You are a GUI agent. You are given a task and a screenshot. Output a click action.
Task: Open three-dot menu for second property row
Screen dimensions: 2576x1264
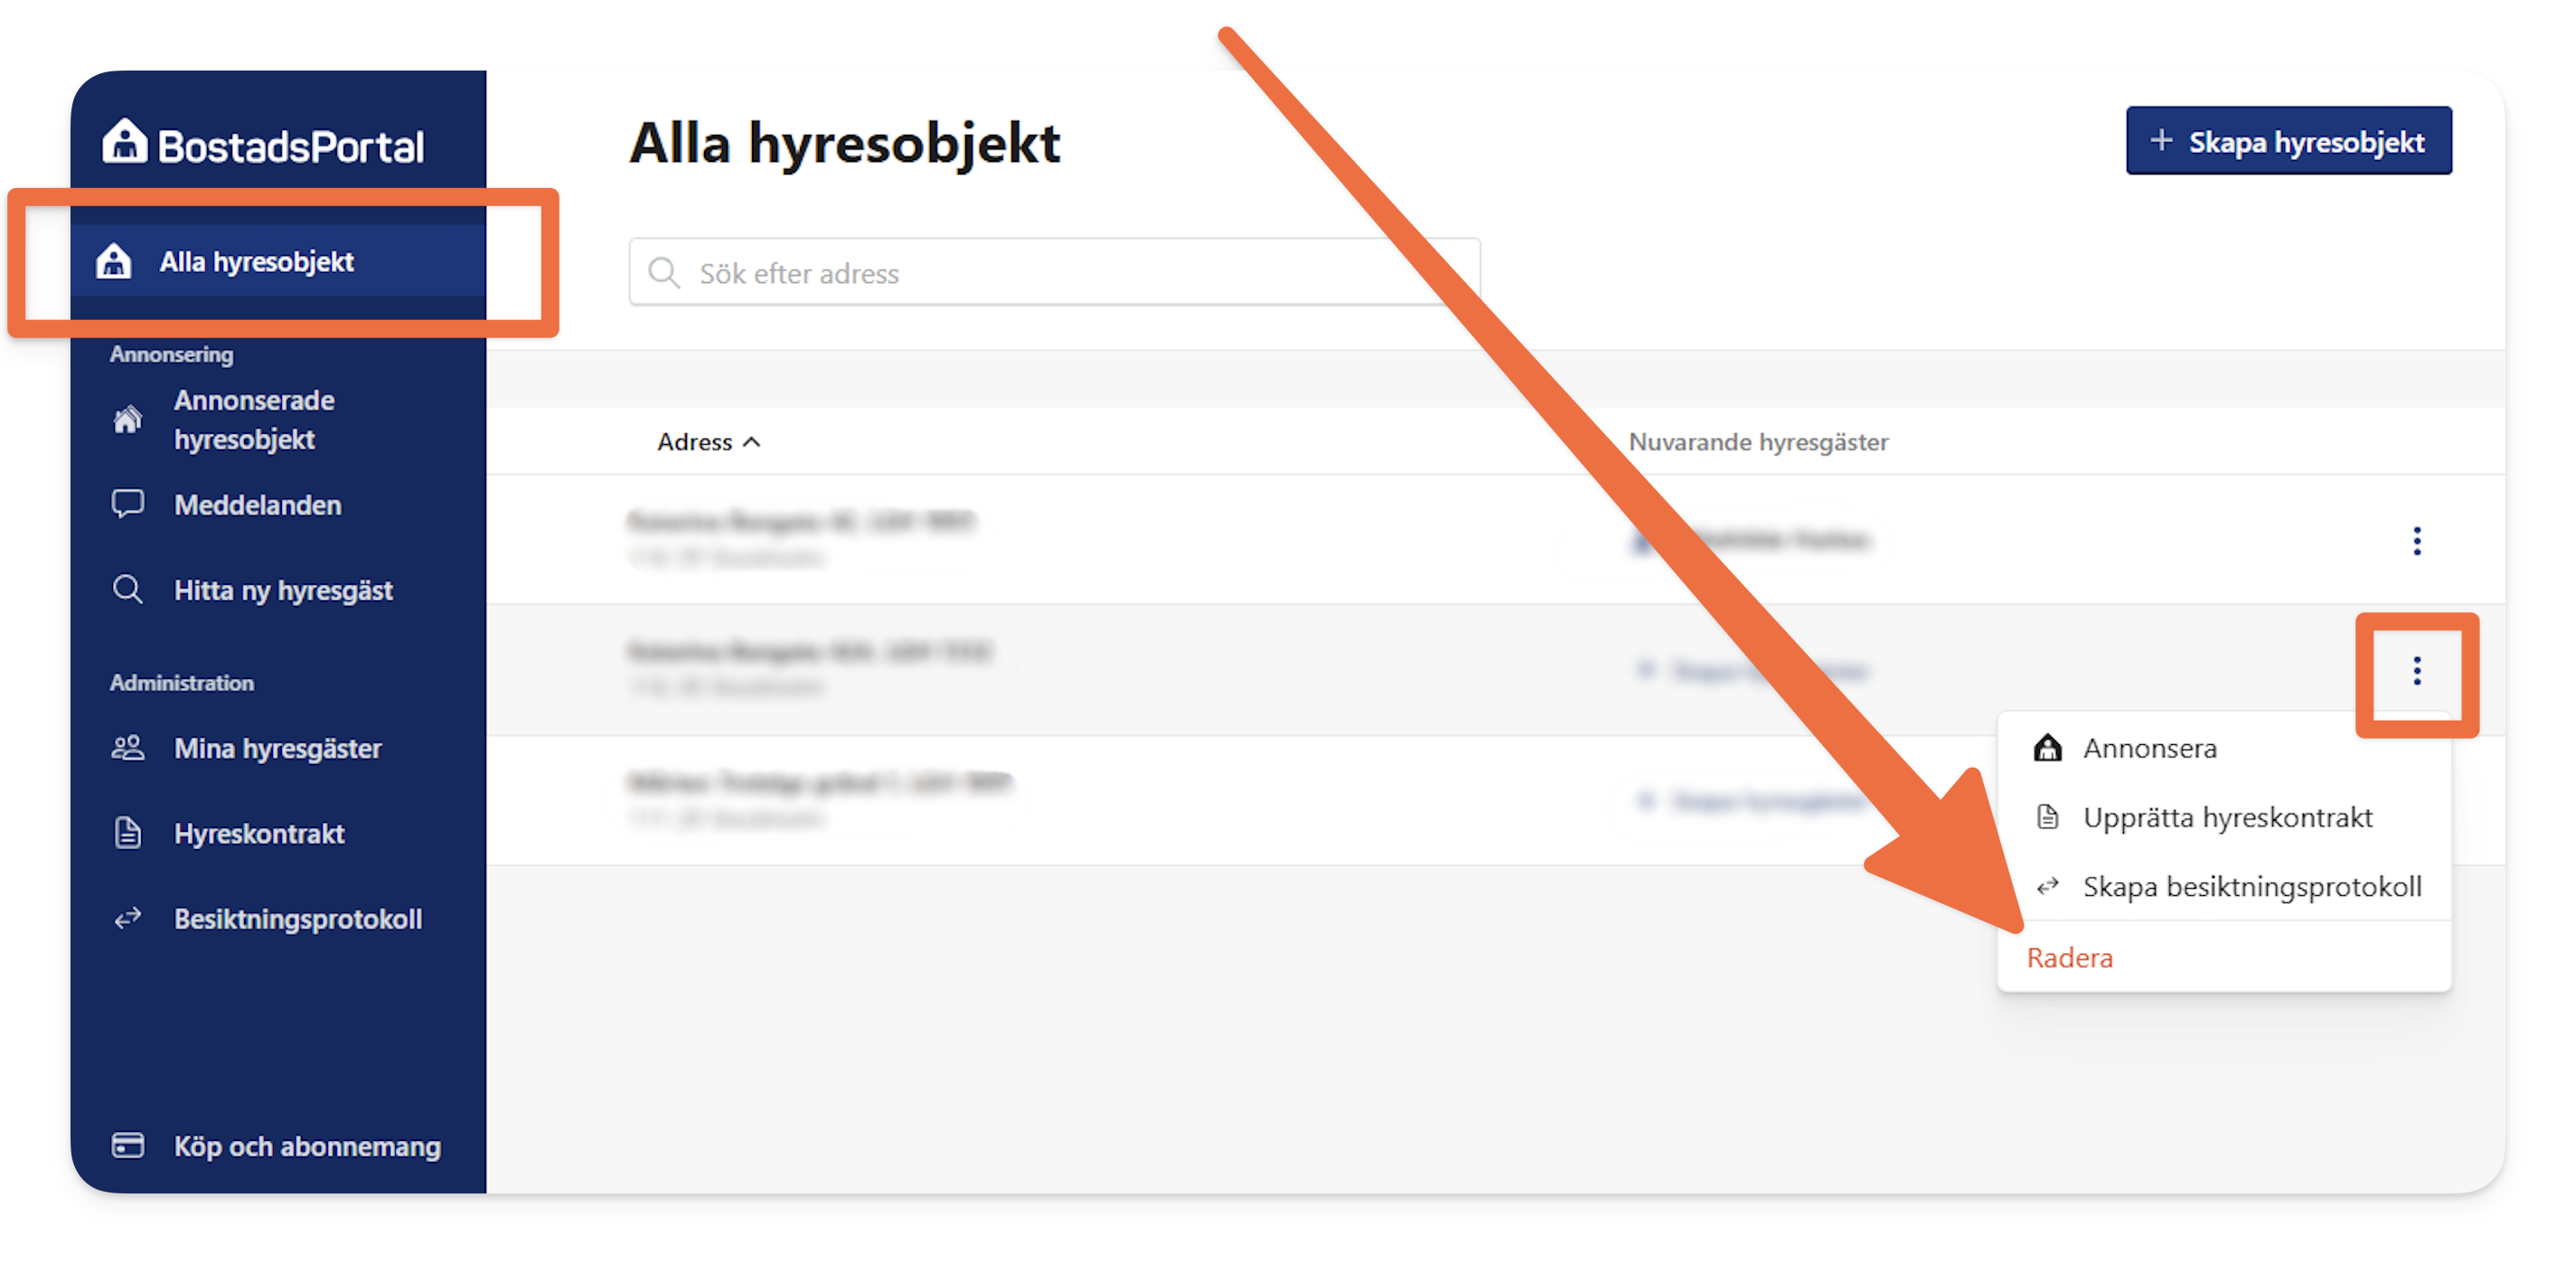pyautogui.click(x=2416, y=671)
